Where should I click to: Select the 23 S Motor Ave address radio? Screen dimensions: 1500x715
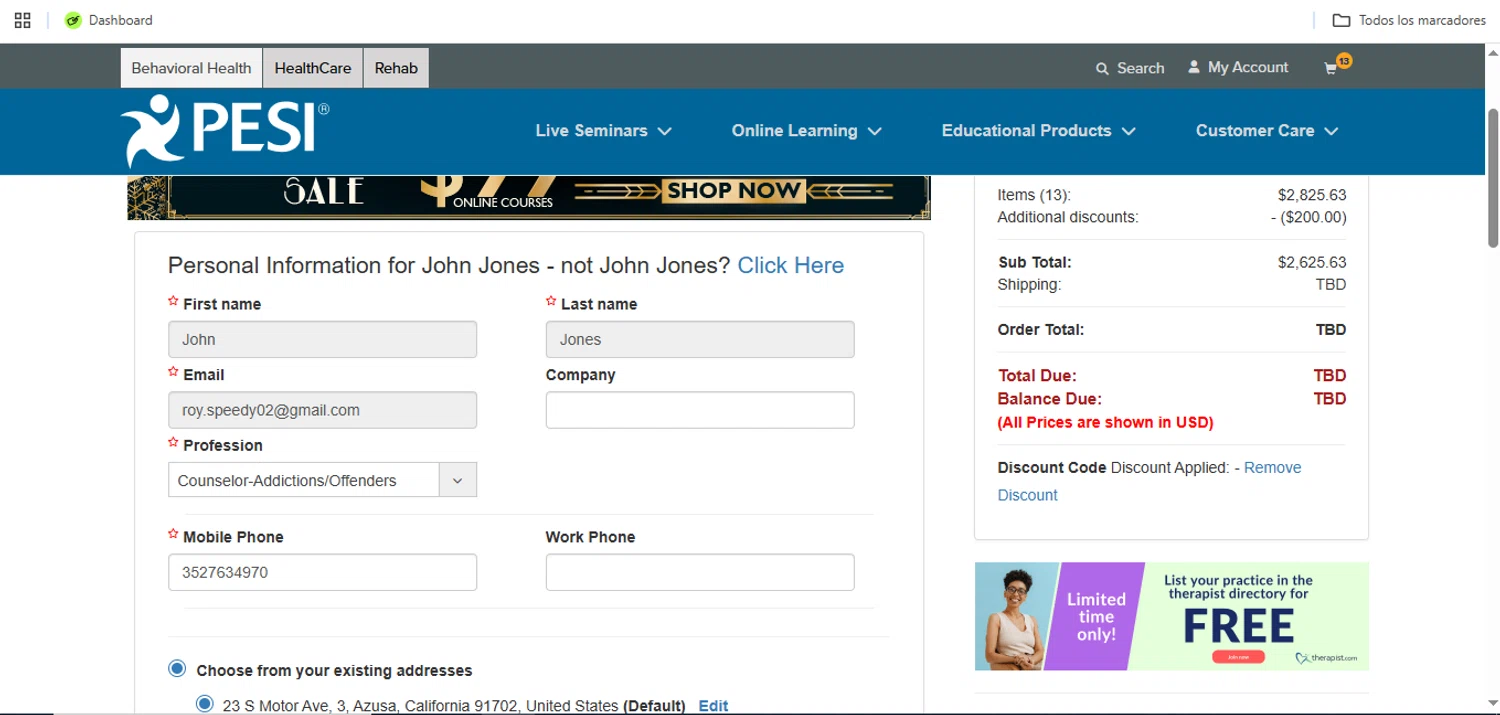[x=205, y=704]
